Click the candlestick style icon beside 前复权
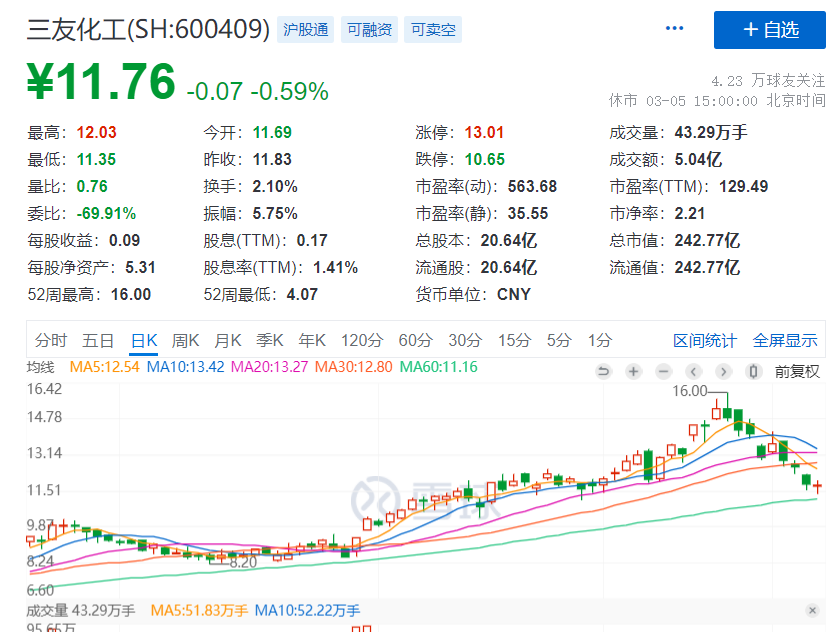The width and height of the screenshot is (830, 632). [754, 372]
